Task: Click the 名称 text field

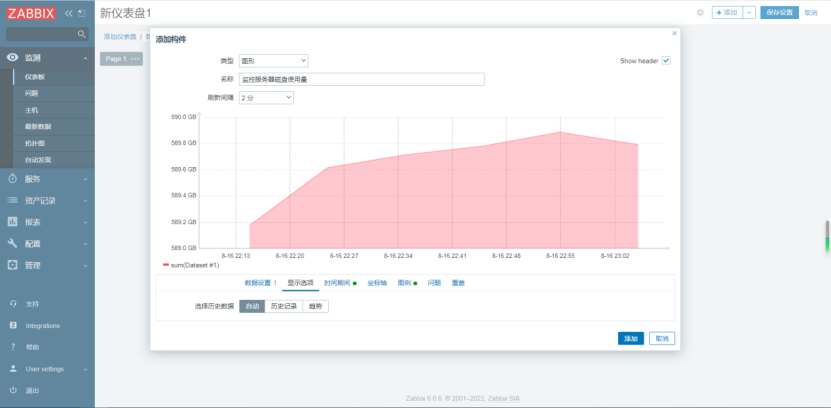Action: pyautogui.click(x=361, y=79)
